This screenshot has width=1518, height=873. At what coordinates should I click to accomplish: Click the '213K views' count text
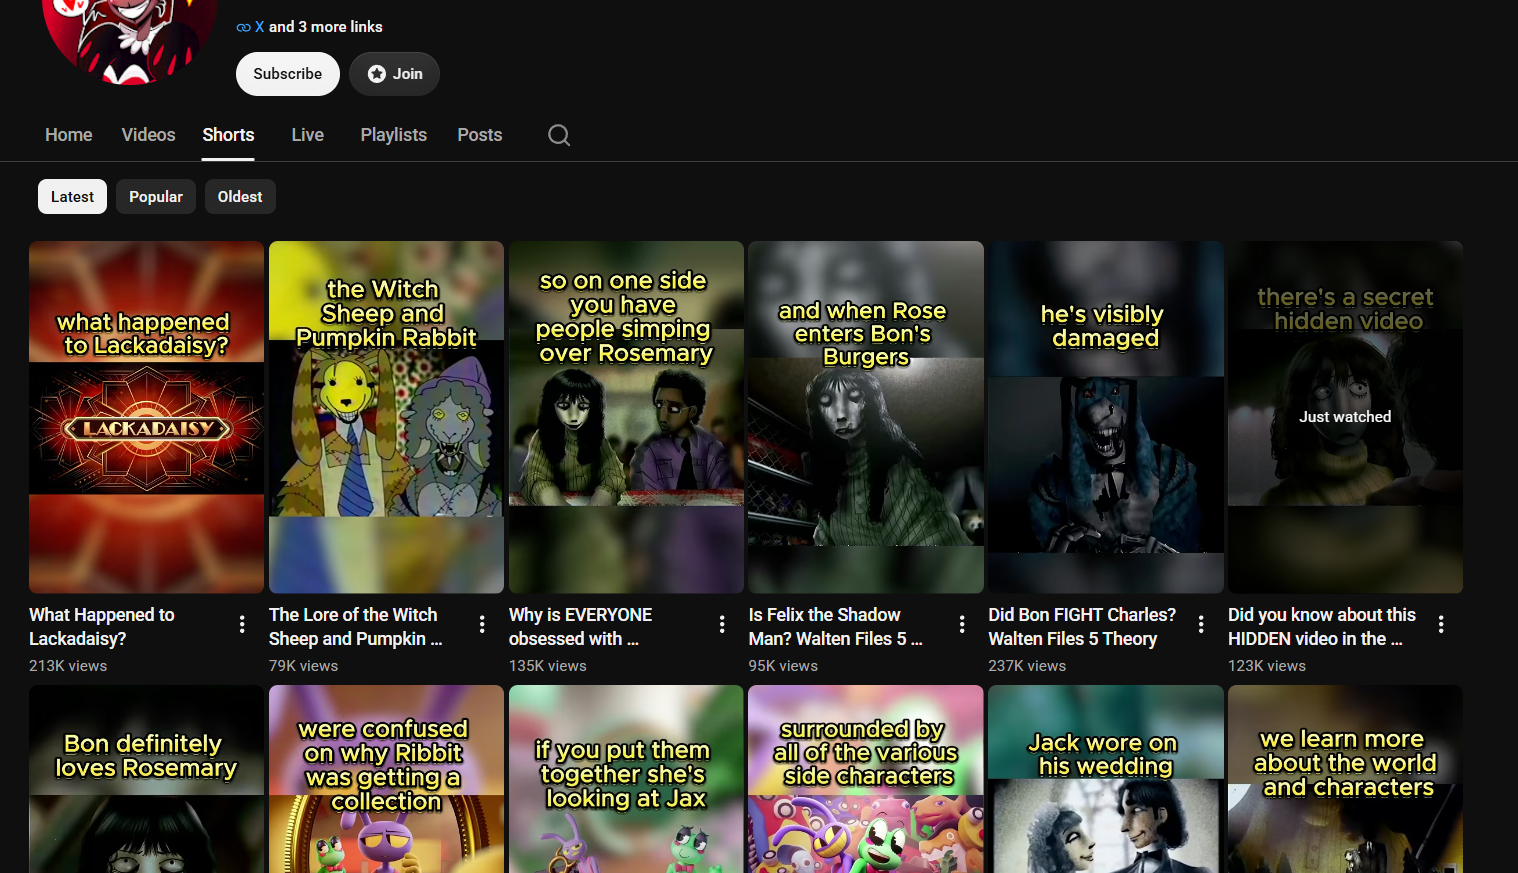click(68, 666)
